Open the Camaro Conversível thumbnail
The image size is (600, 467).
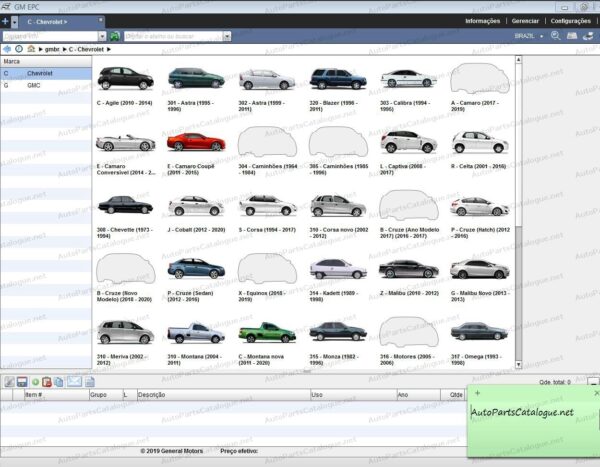(x=126, y=142)
